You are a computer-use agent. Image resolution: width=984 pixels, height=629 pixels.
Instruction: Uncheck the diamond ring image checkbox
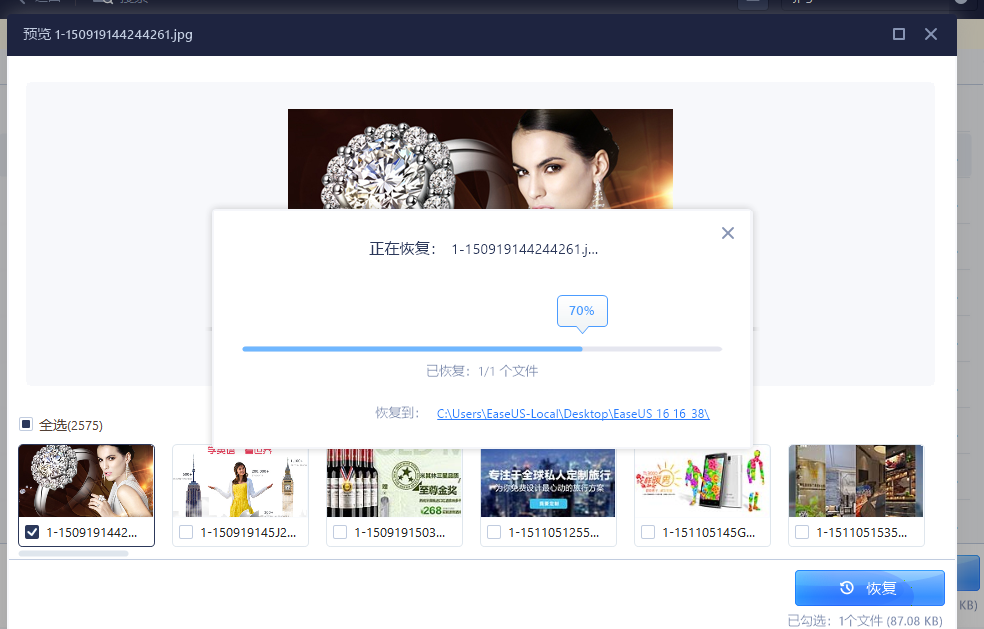[x=32, y=532]
